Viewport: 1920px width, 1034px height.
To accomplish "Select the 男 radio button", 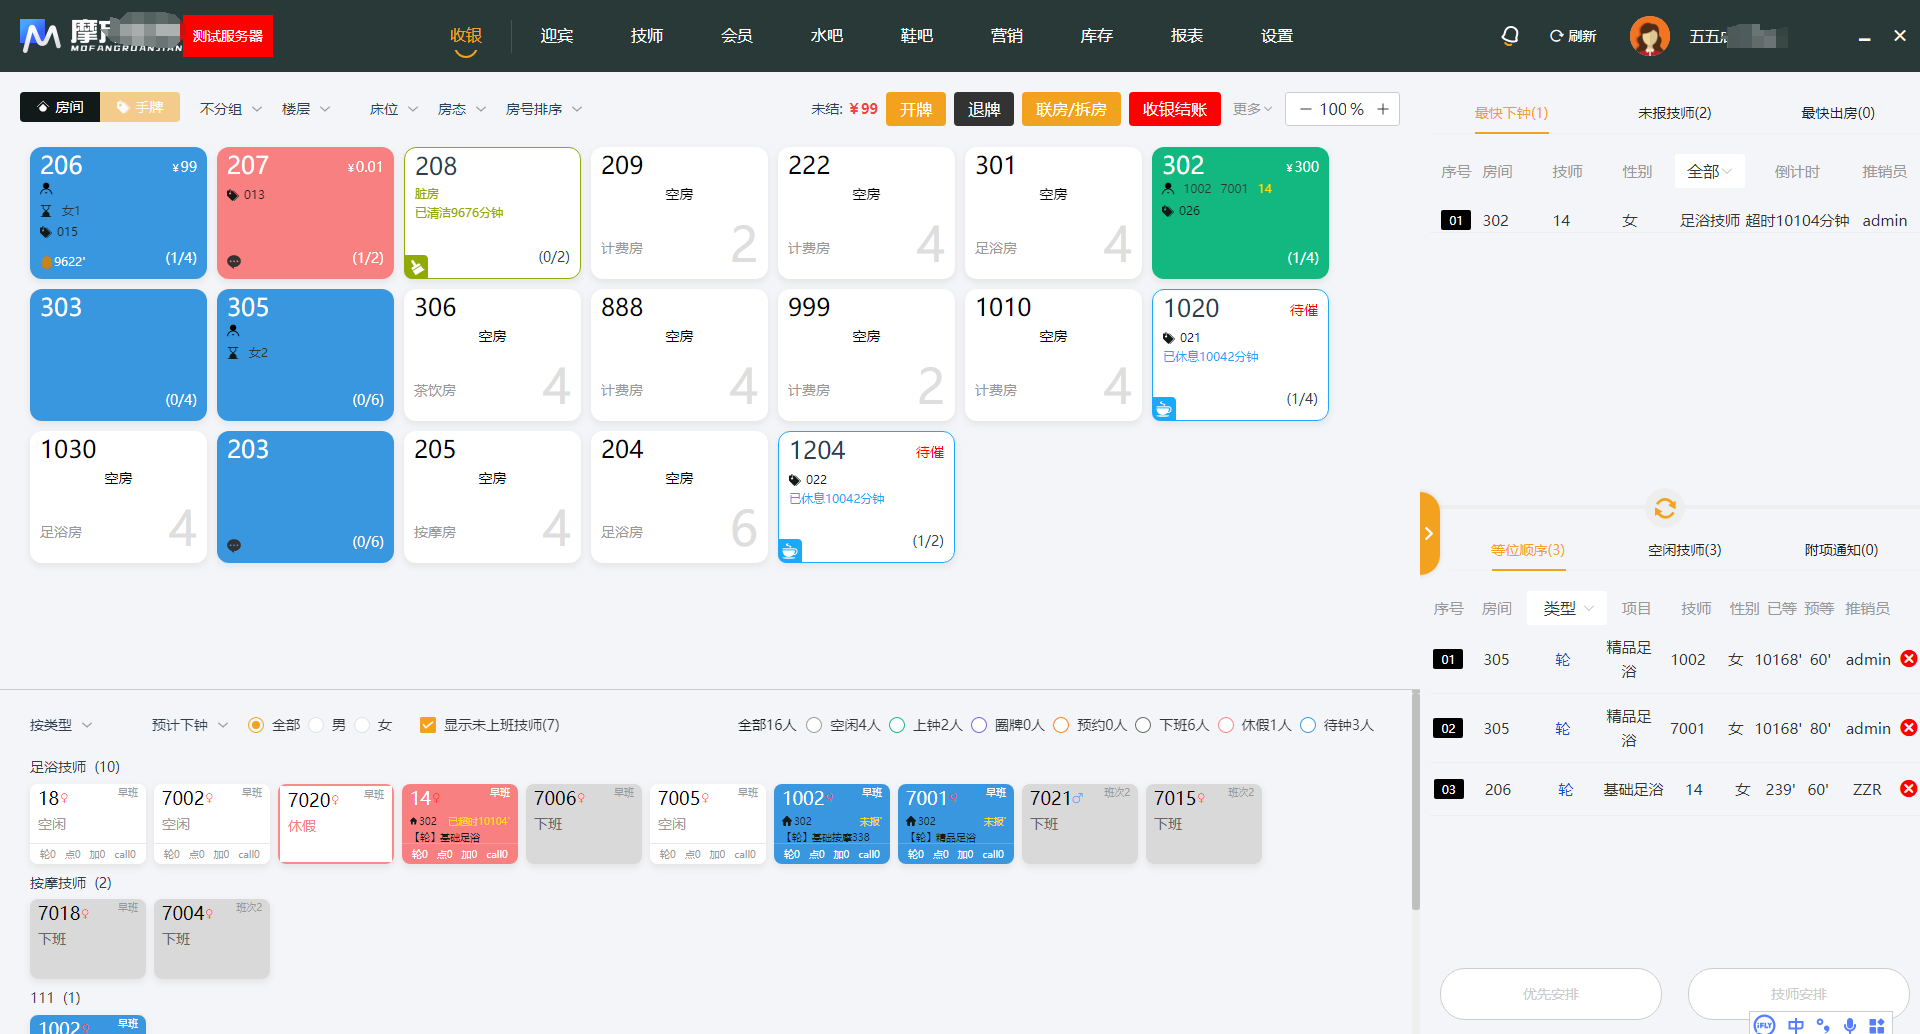I will tap(316, 725).
